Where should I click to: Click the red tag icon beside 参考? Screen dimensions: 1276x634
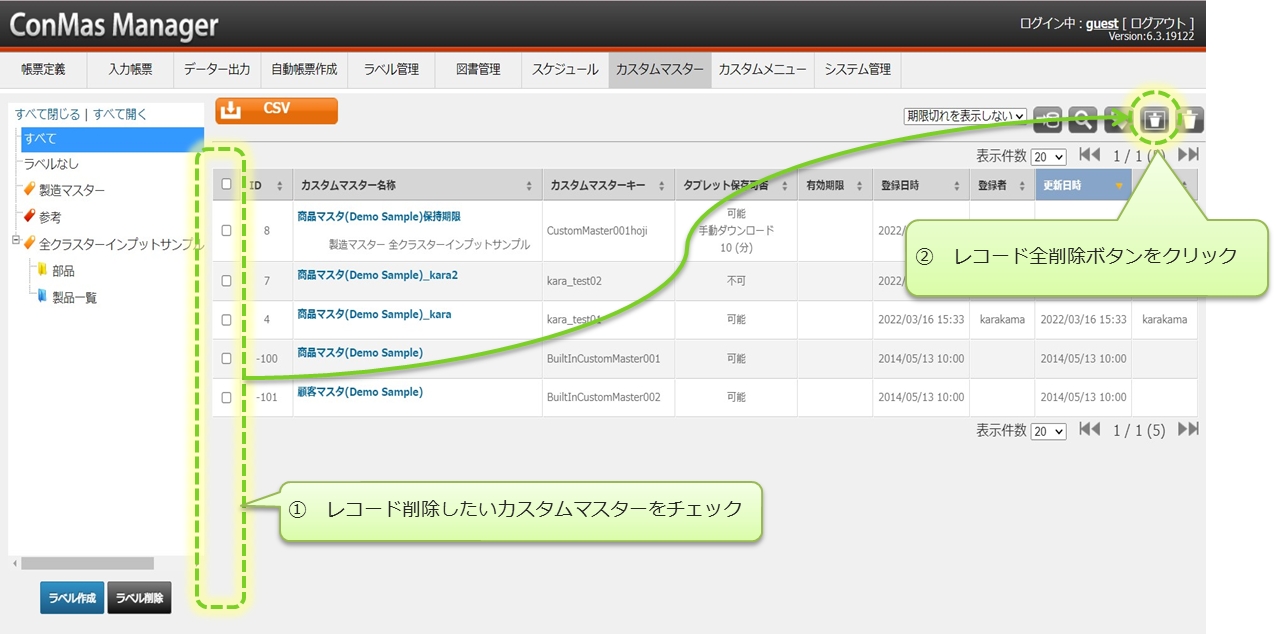tap(30, 216)
